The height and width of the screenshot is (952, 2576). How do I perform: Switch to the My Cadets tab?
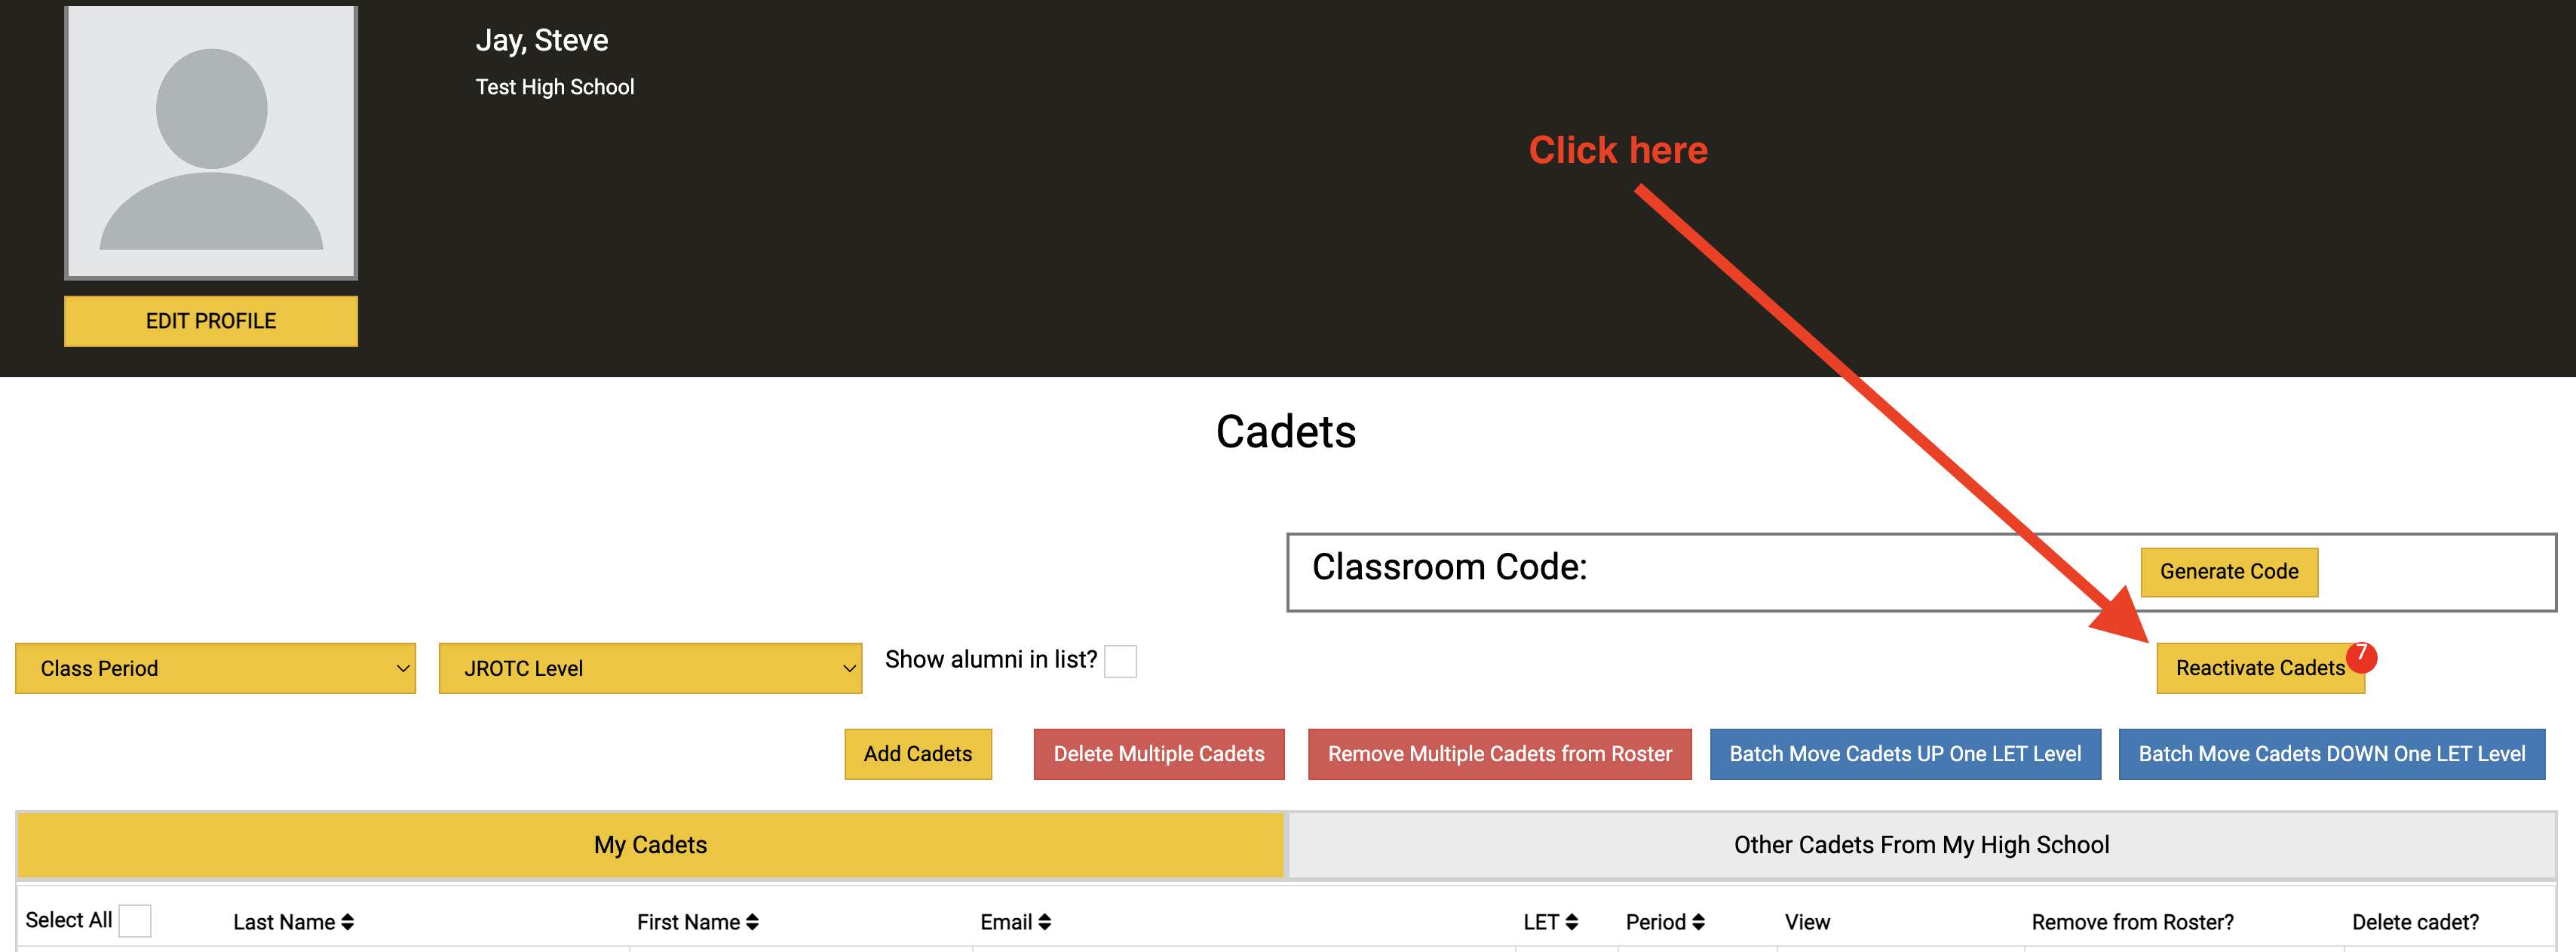point(650,845)
